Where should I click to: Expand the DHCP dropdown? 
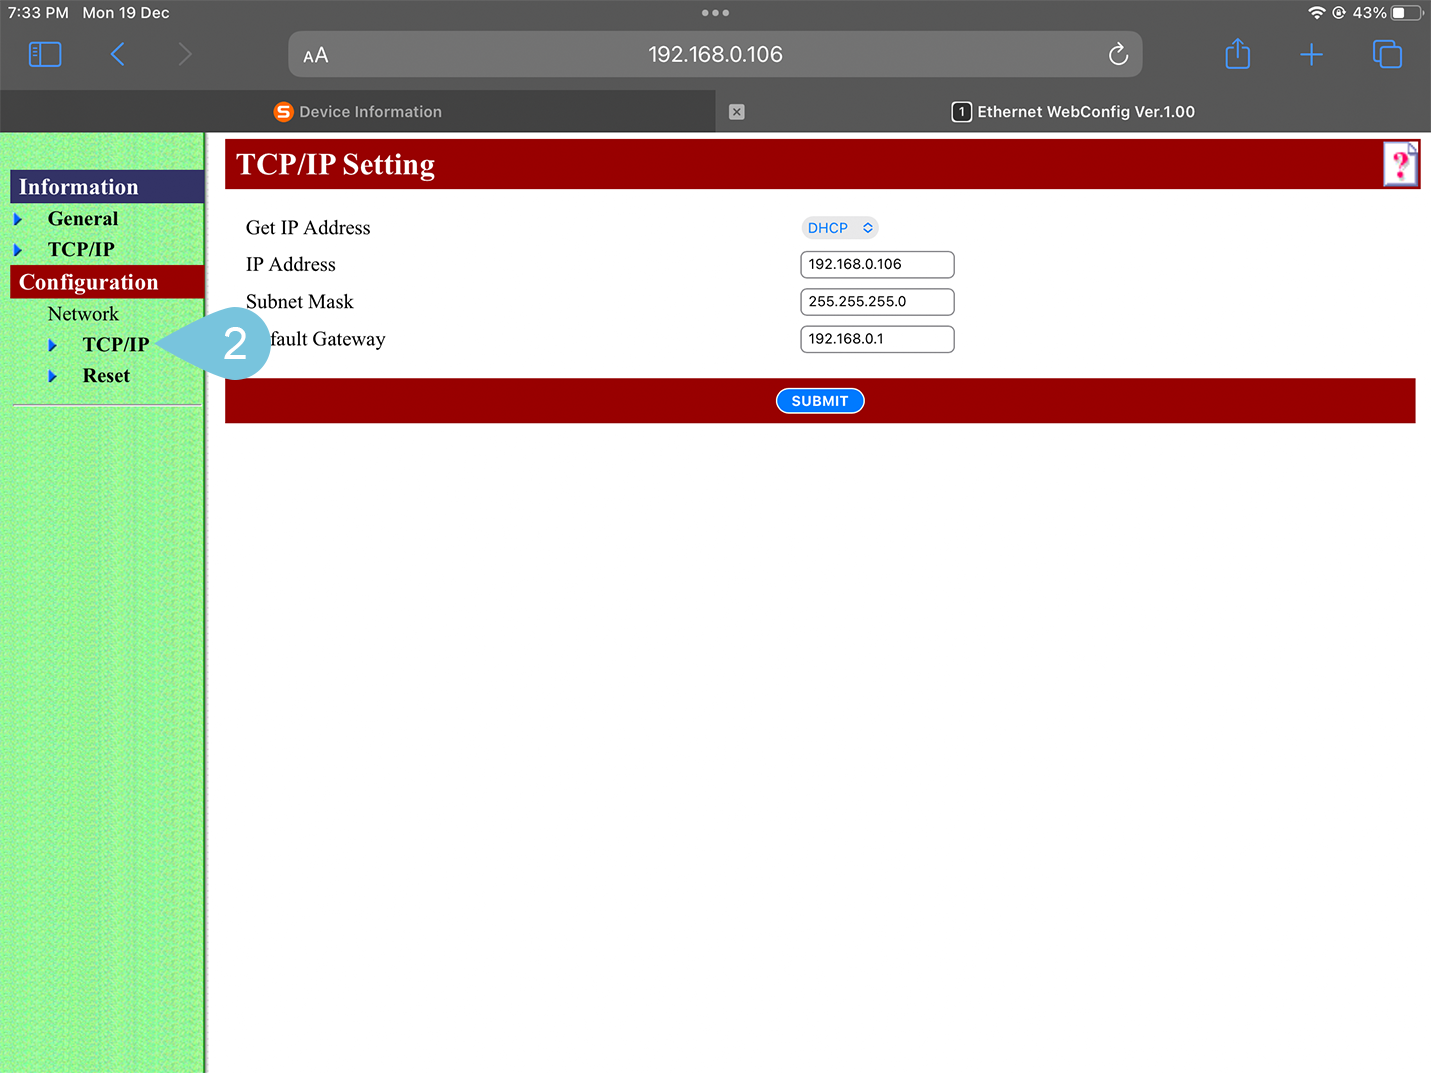click(840, 228)
